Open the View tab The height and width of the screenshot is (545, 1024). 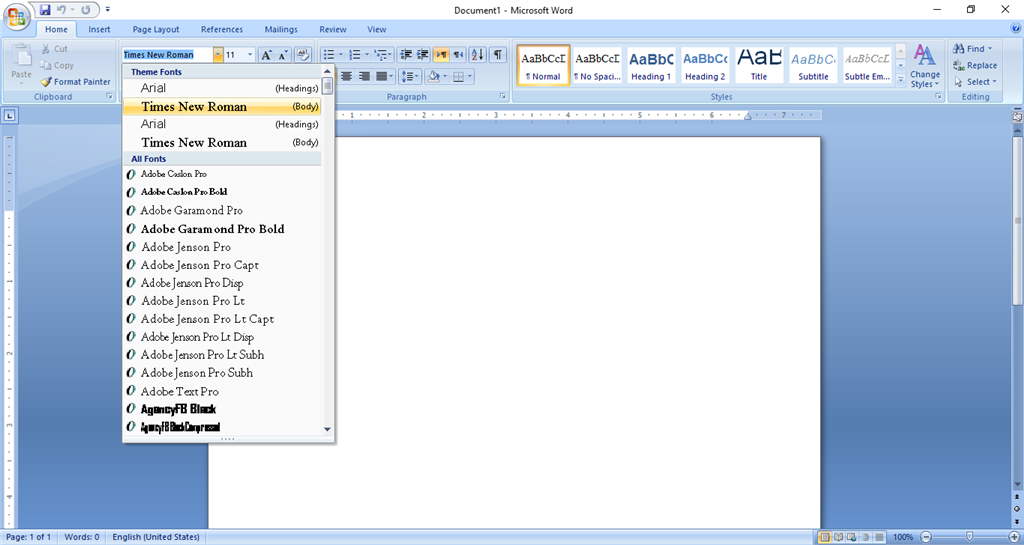377,29
